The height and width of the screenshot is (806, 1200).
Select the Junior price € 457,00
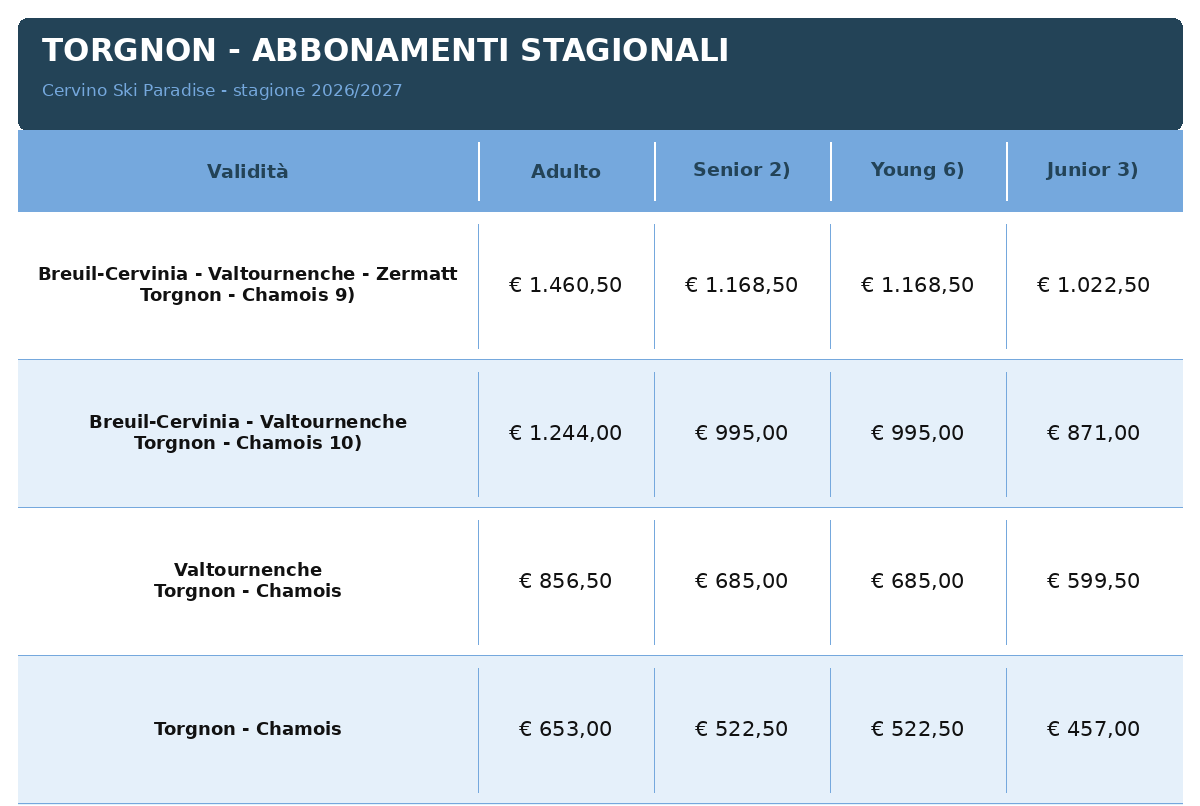click(x=1094, y=729)
